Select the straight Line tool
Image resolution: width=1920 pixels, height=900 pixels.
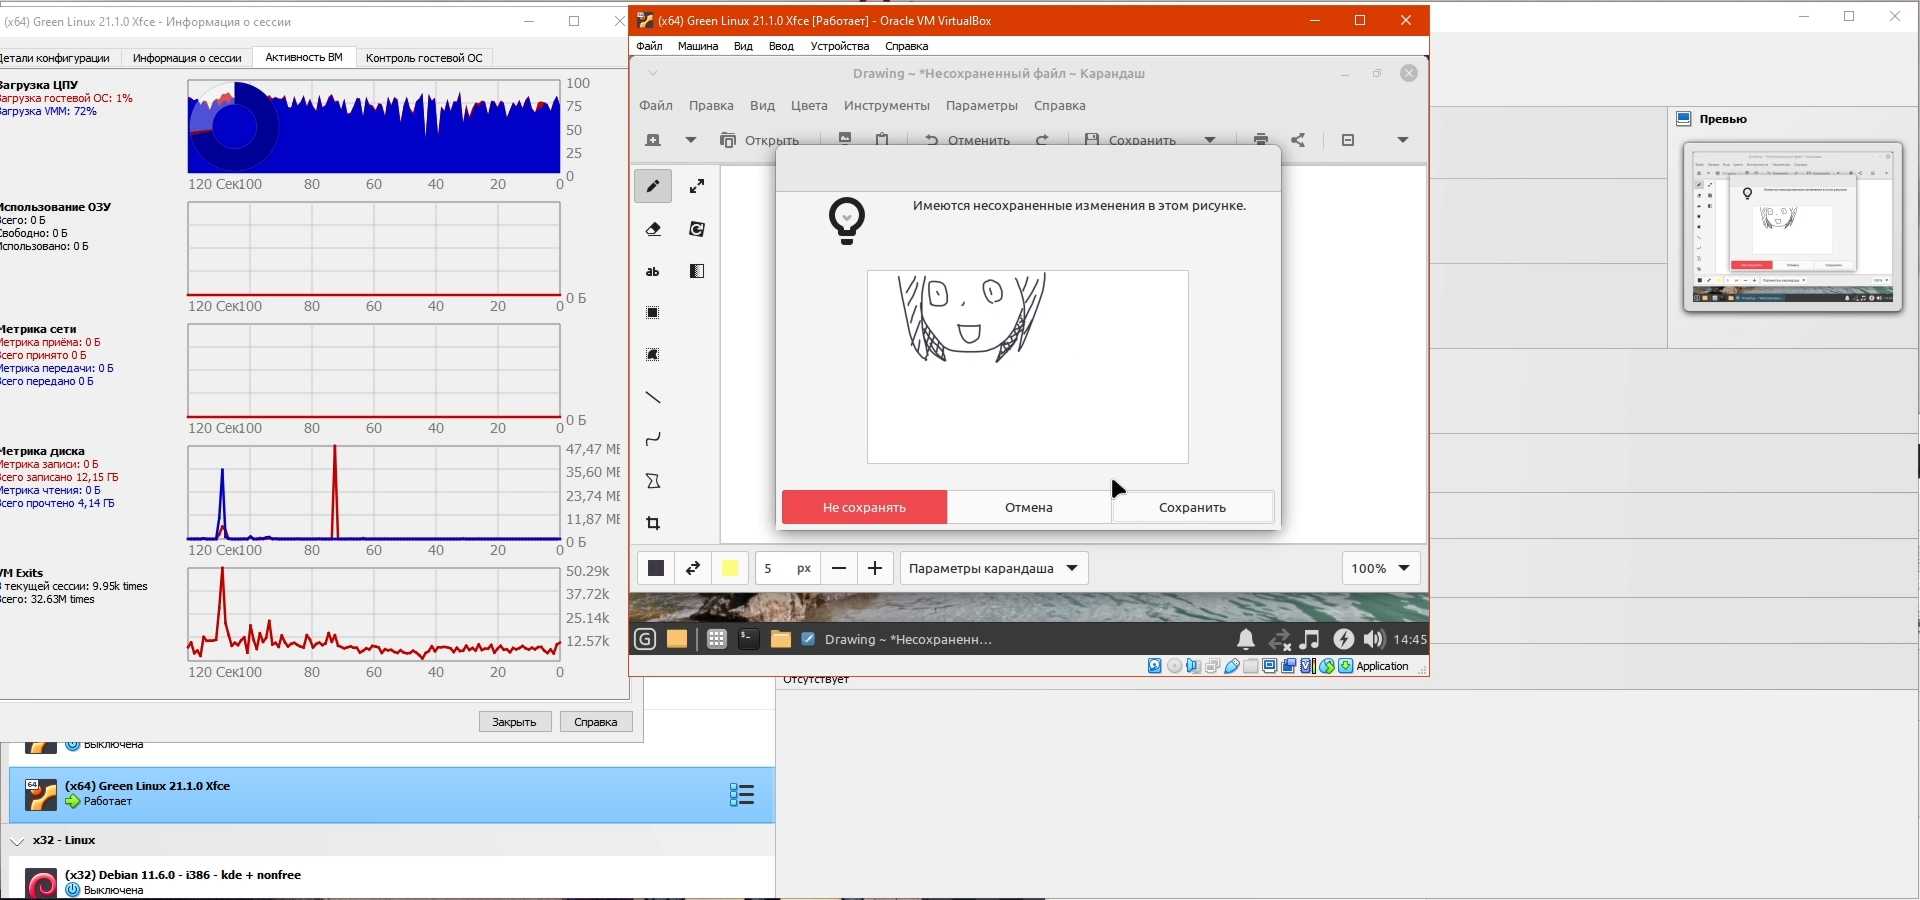pyautogui.click(x=653, y=398)
